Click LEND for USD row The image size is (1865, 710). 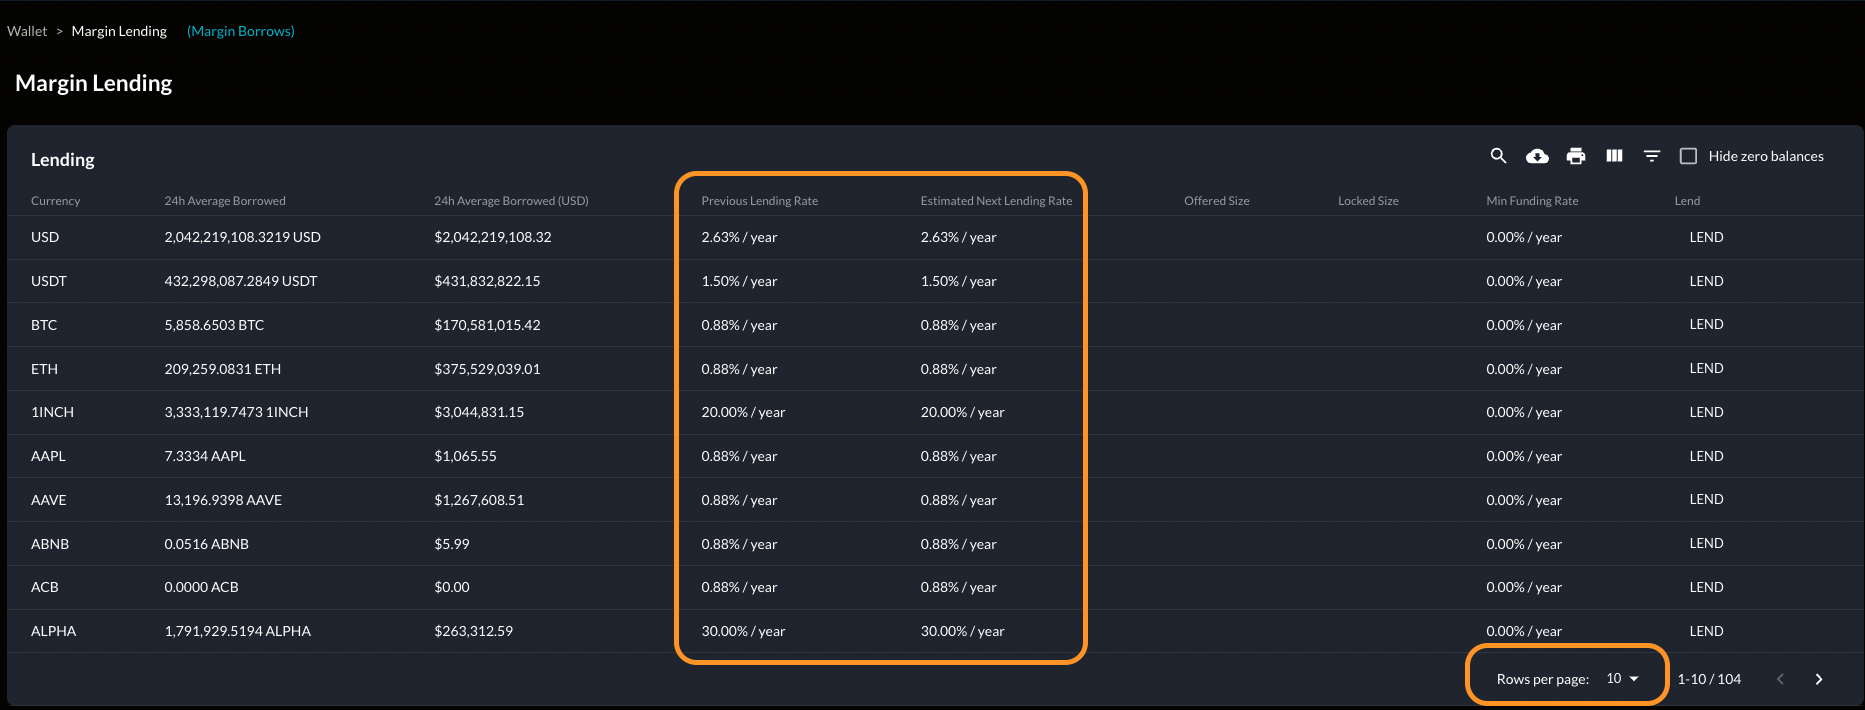point(1706,237)
